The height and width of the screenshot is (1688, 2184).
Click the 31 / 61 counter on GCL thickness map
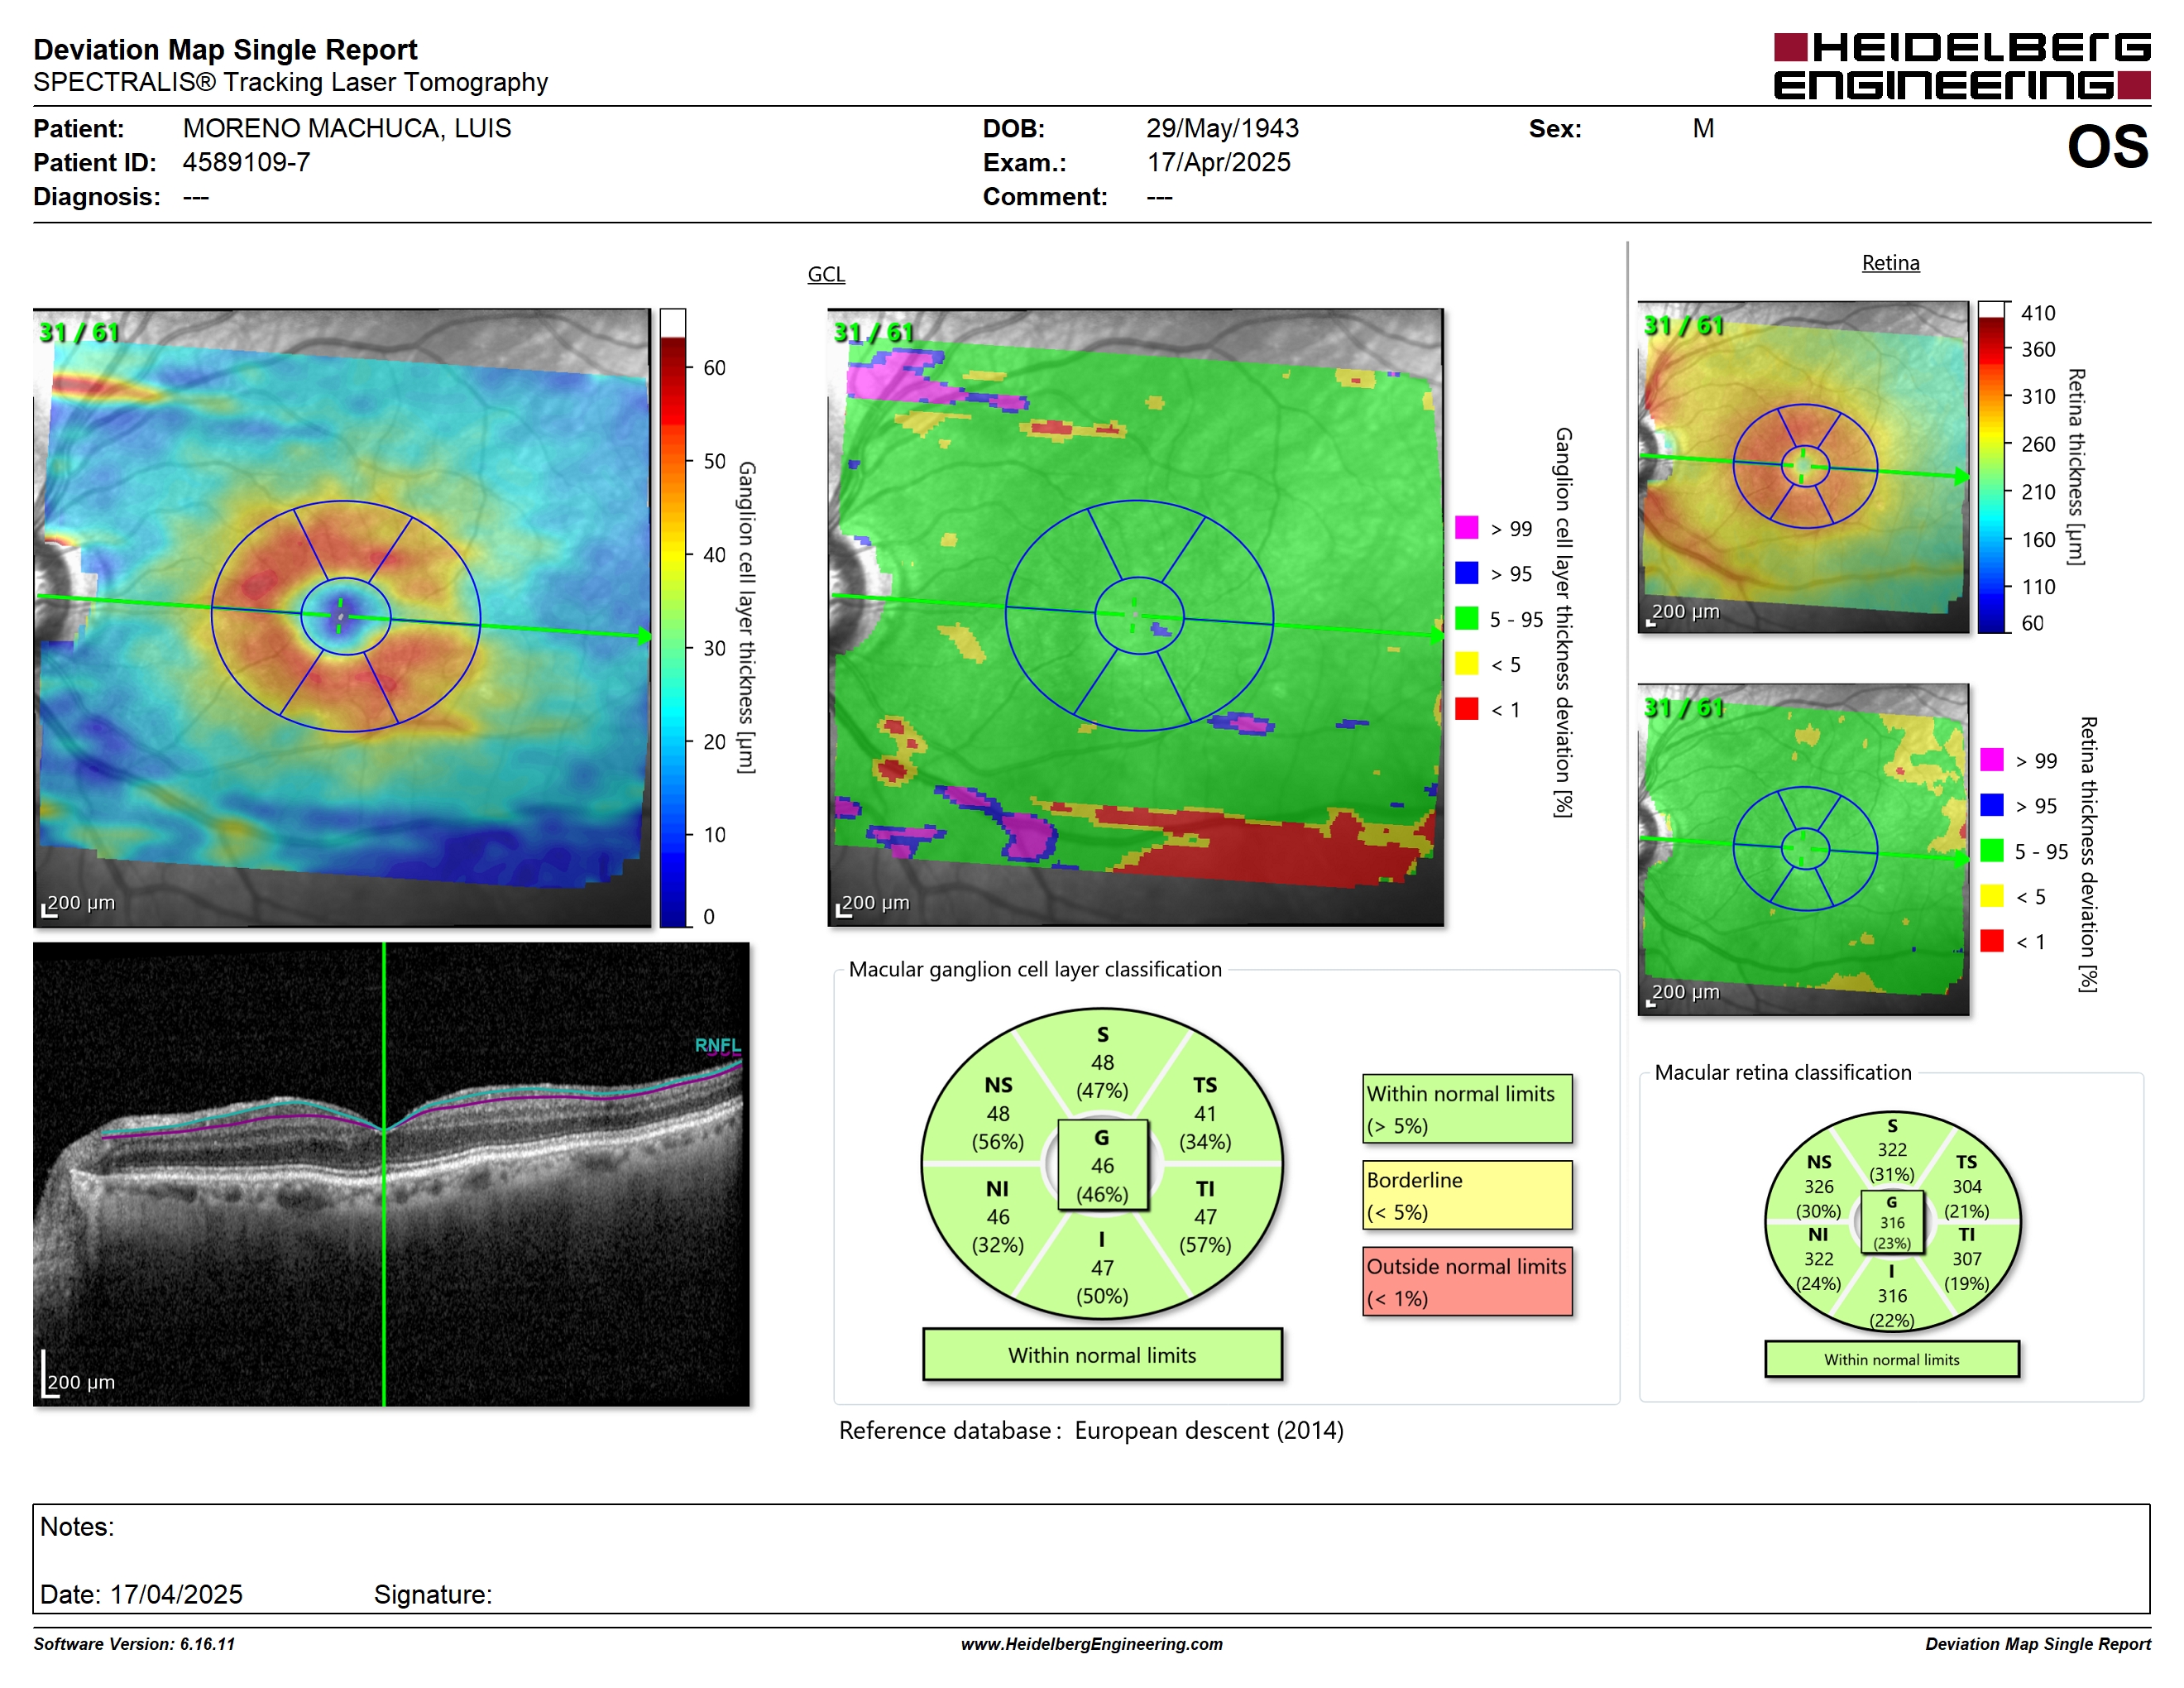click(x=79, y=332)
